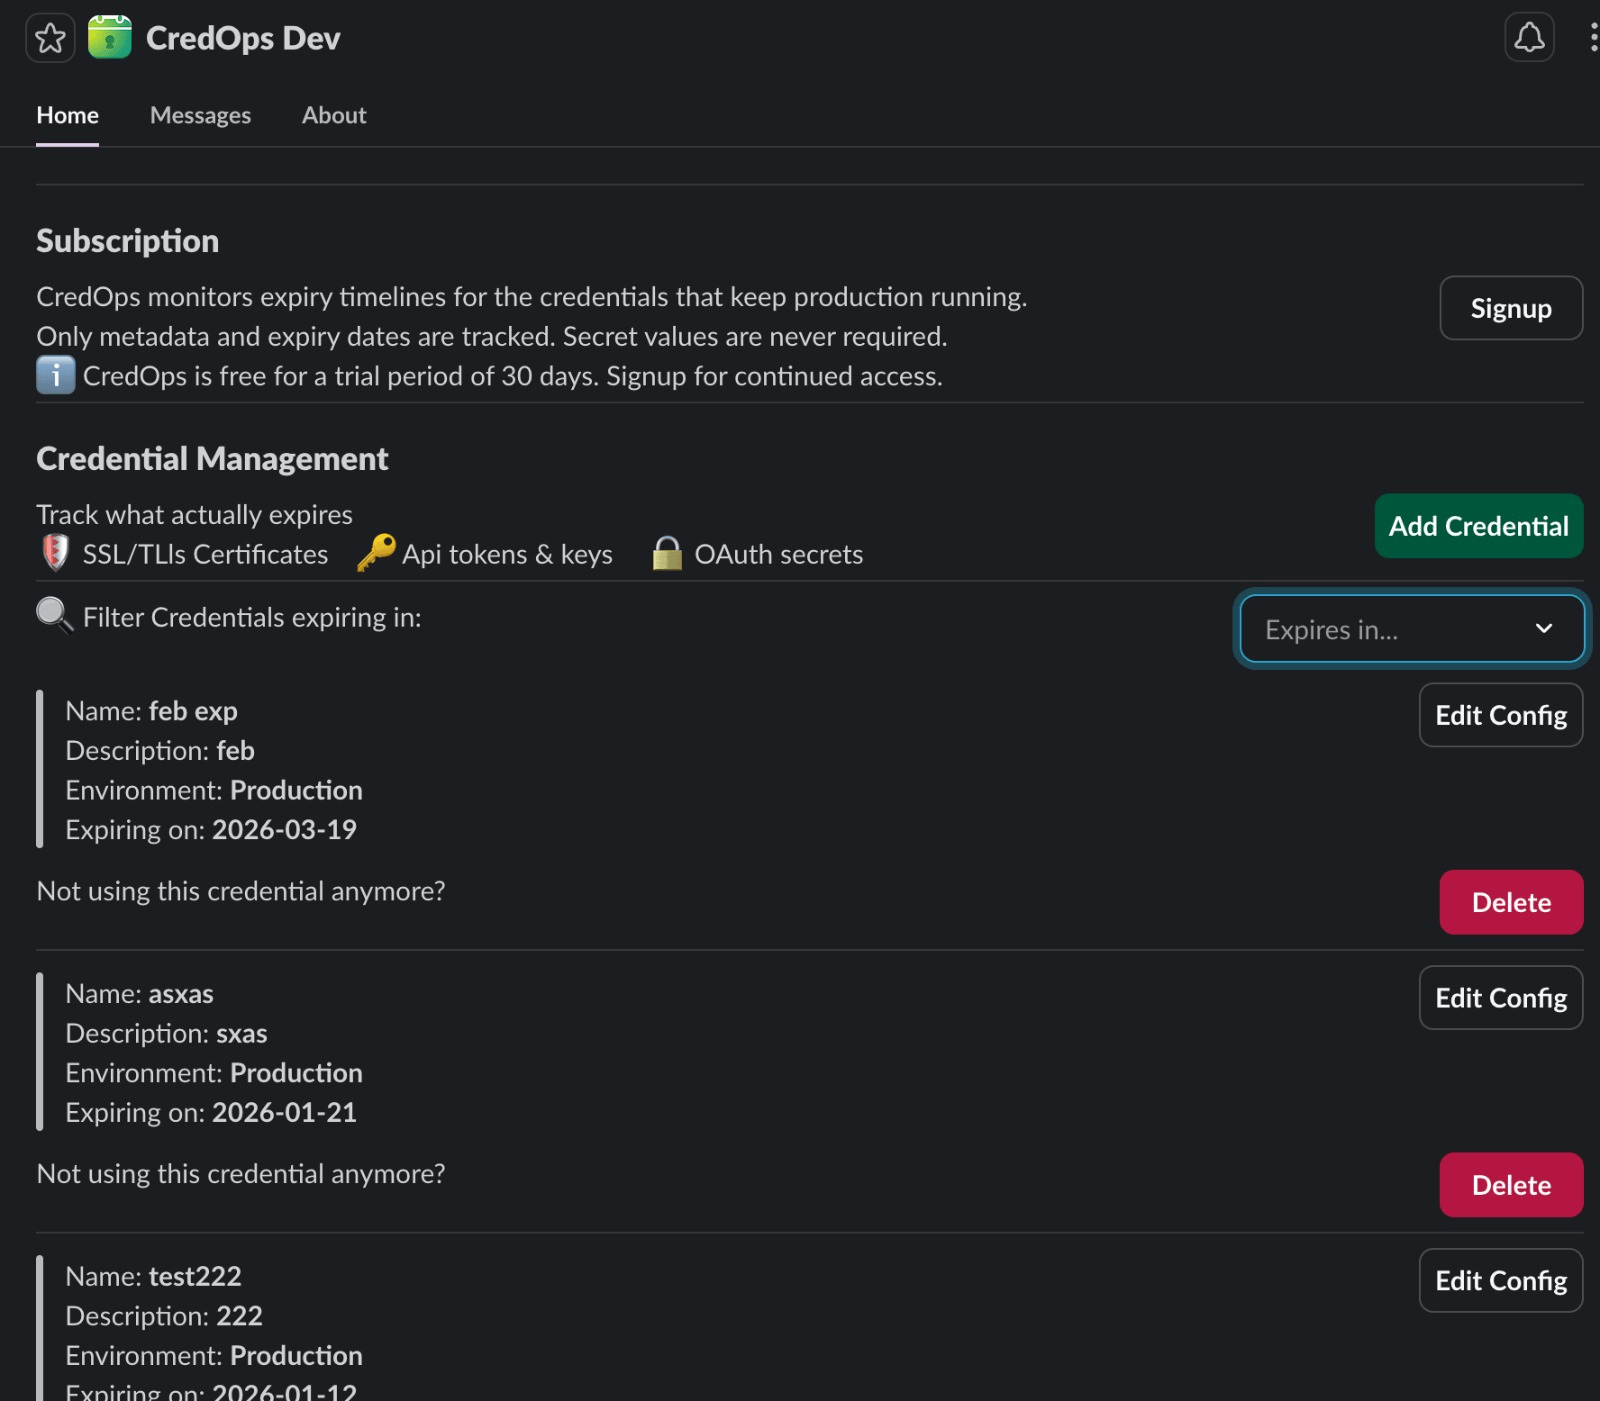Open notifications bell icon
This screenshot has height=1401, width=1600.
coord(1528,38)
